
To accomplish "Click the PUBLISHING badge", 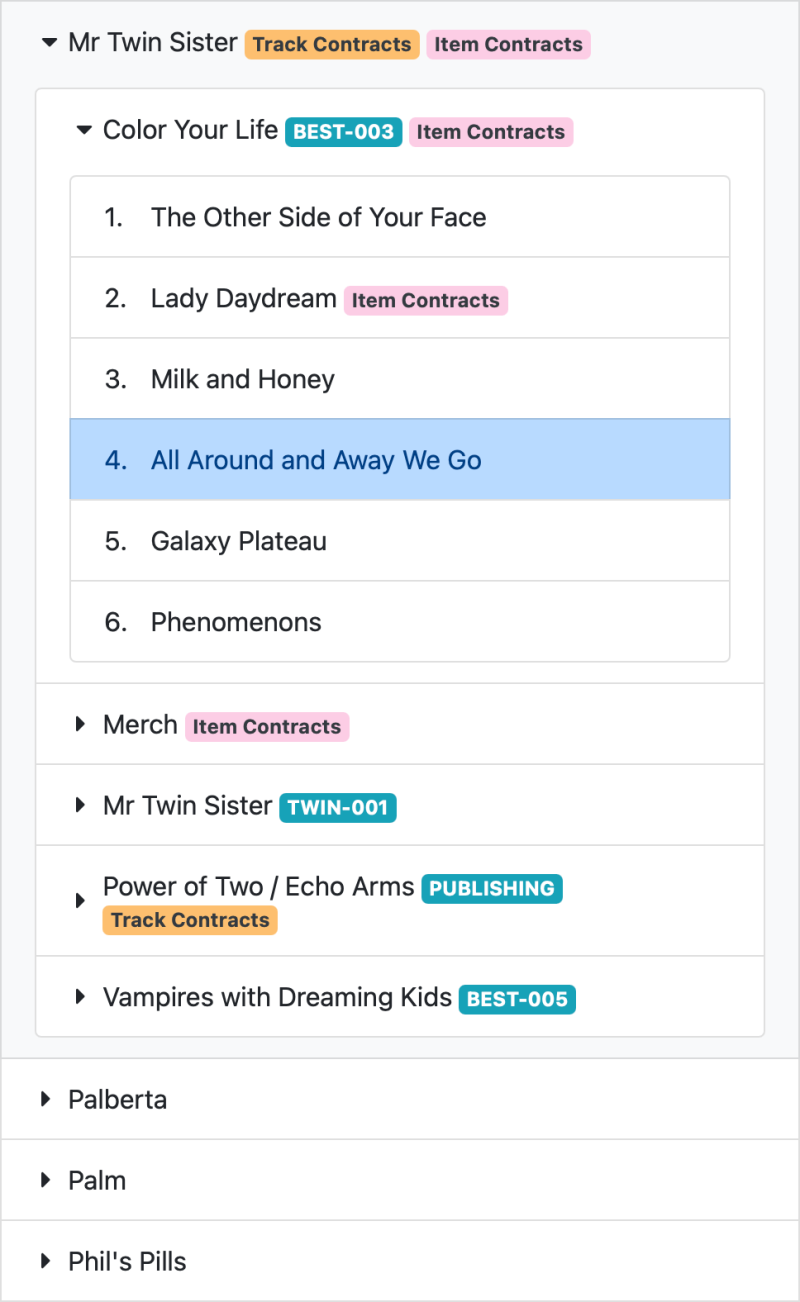I will (x=491, y=888).
